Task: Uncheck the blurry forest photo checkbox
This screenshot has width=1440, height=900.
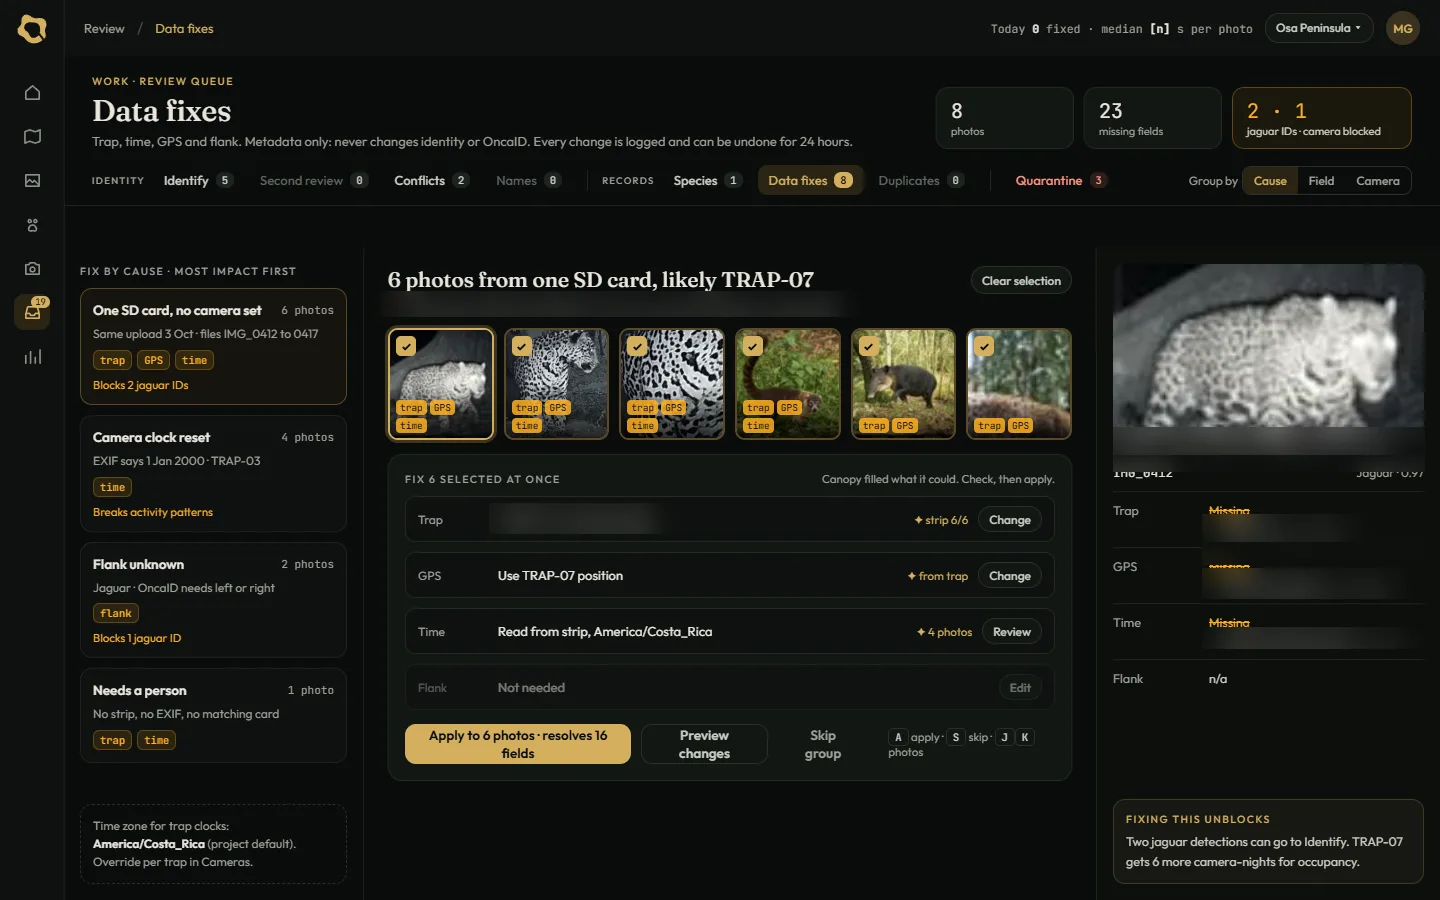Action: point(985,346)
